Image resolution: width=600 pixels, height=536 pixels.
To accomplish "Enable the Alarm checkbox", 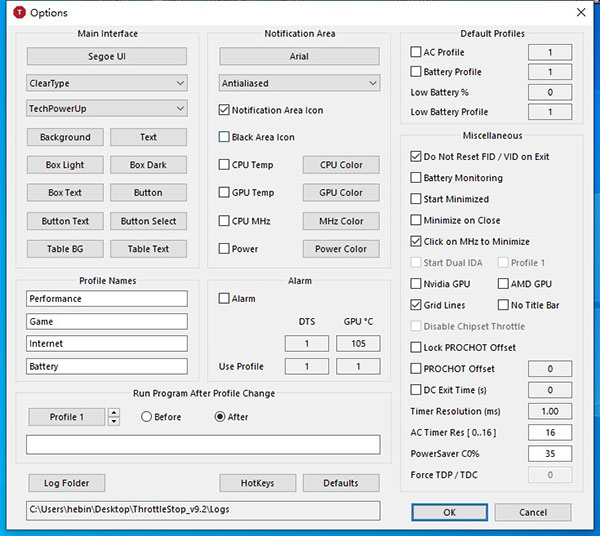I will 224,299.
